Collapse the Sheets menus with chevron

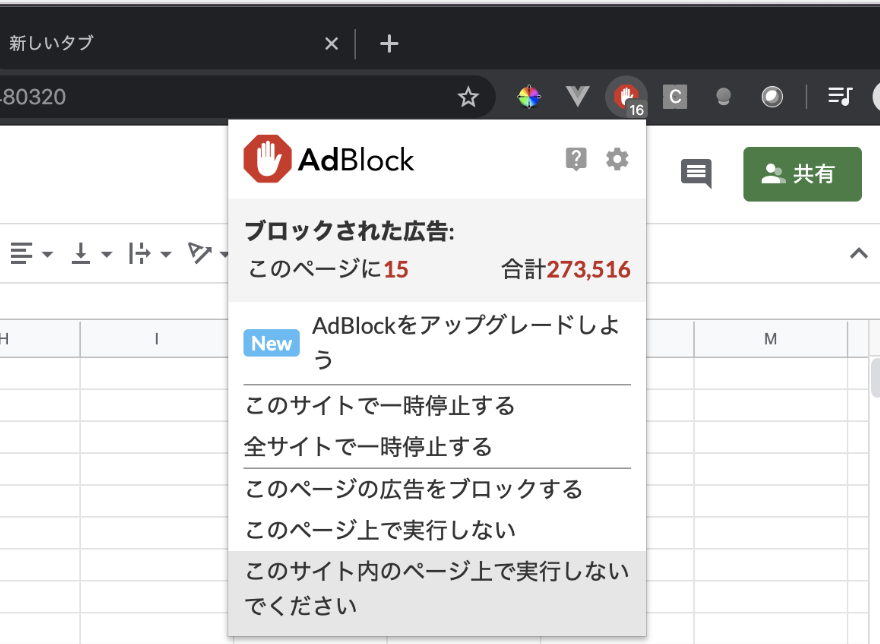tap(859, 253)
